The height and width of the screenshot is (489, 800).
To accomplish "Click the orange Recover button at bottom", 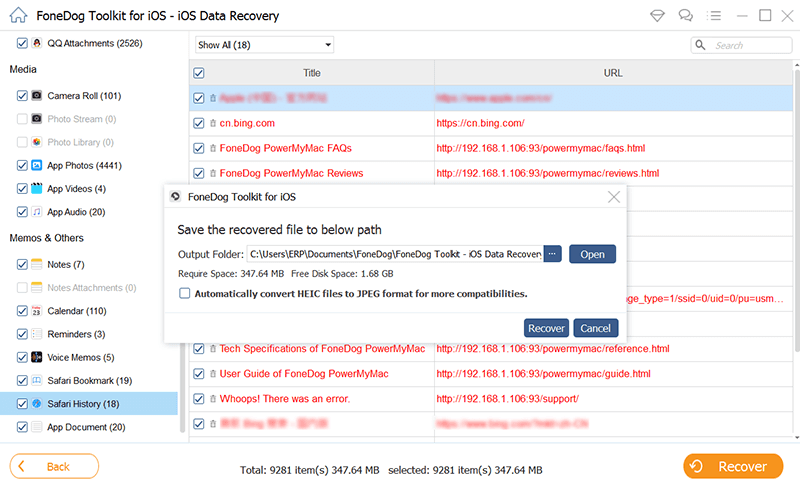I will click(733, 467).
